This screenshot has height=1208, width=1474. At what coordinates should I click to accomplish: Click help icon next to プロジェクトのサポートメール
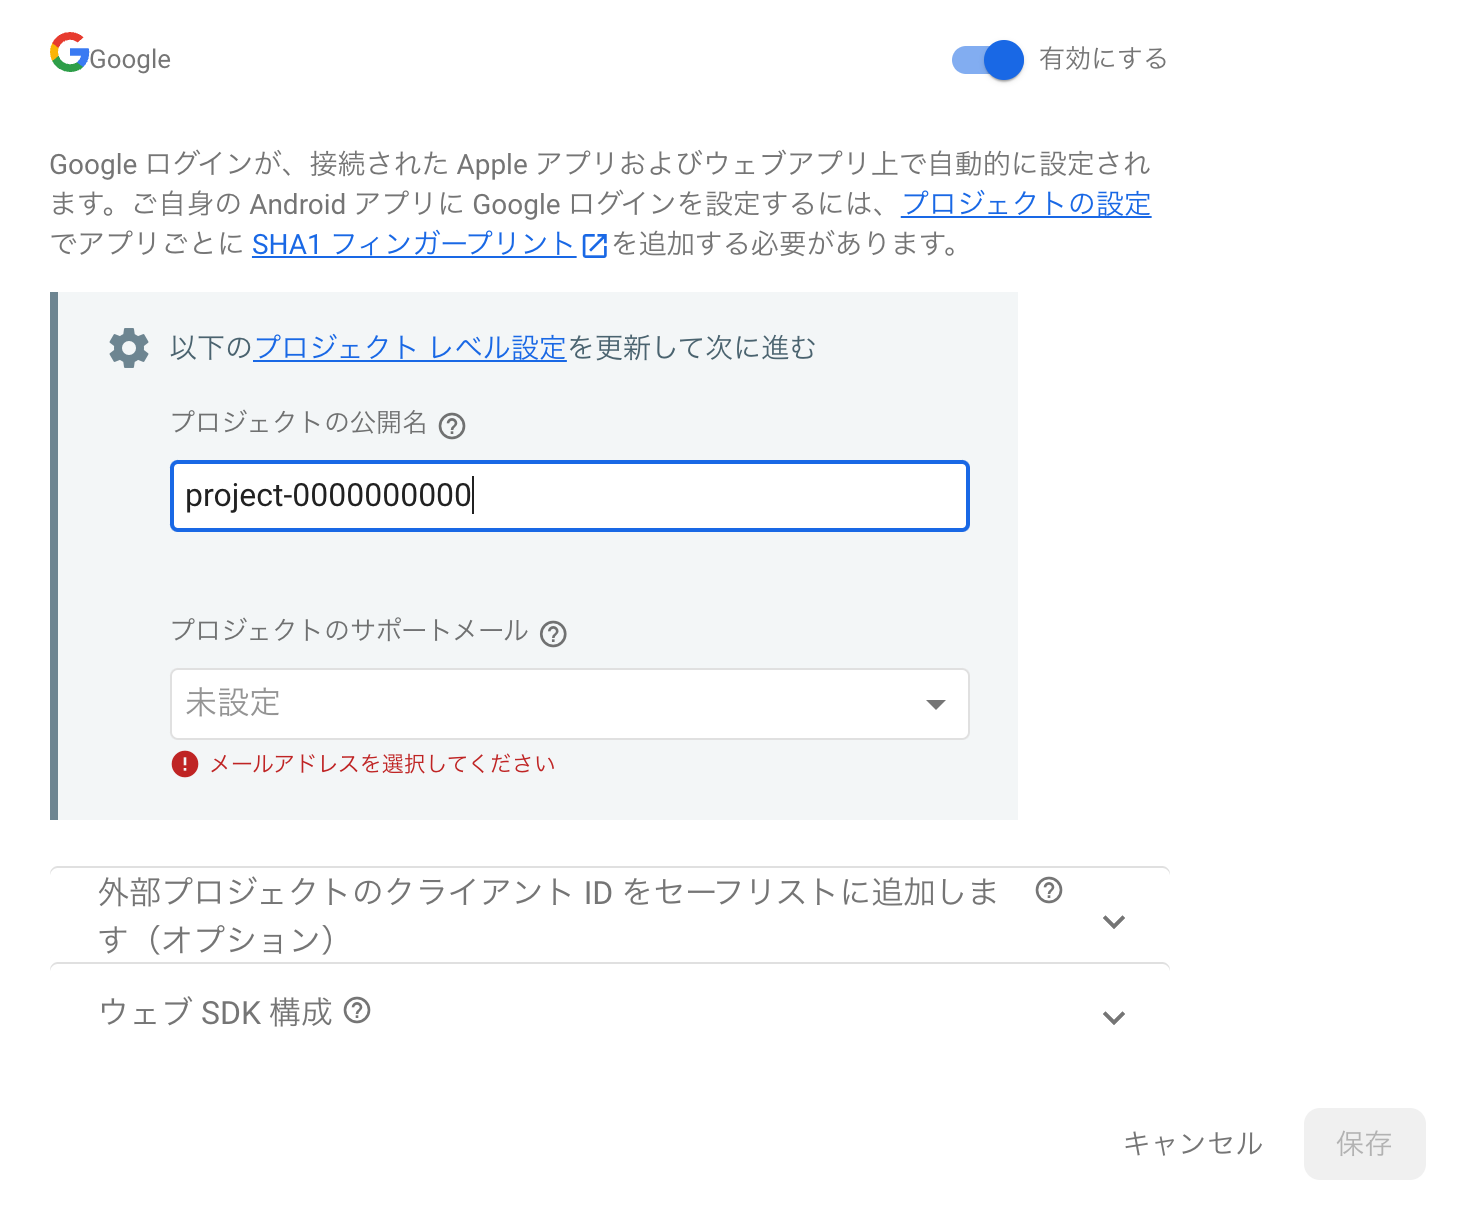[553, 634]
